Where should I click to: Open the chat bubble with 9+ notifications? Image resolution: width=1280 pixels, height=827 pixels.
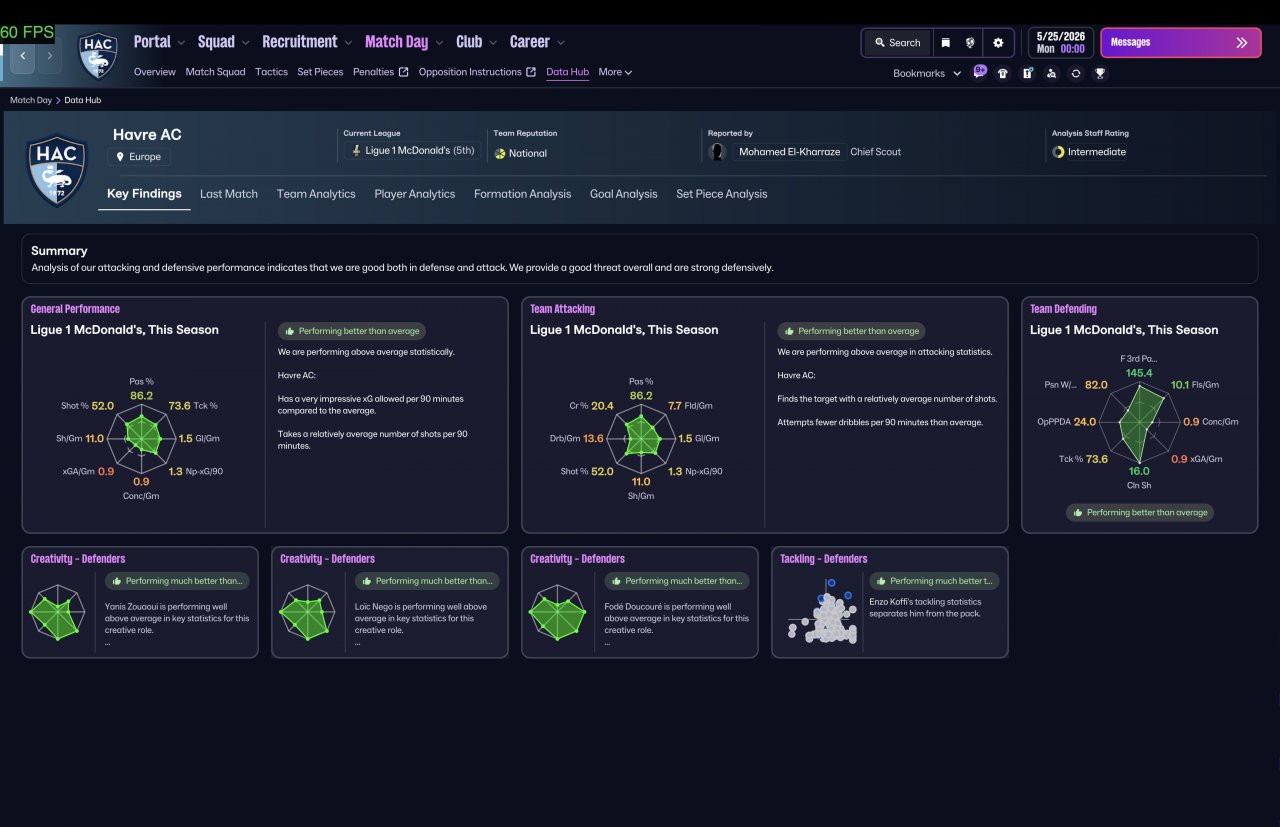pyautogui.click(x=980, y=72)
